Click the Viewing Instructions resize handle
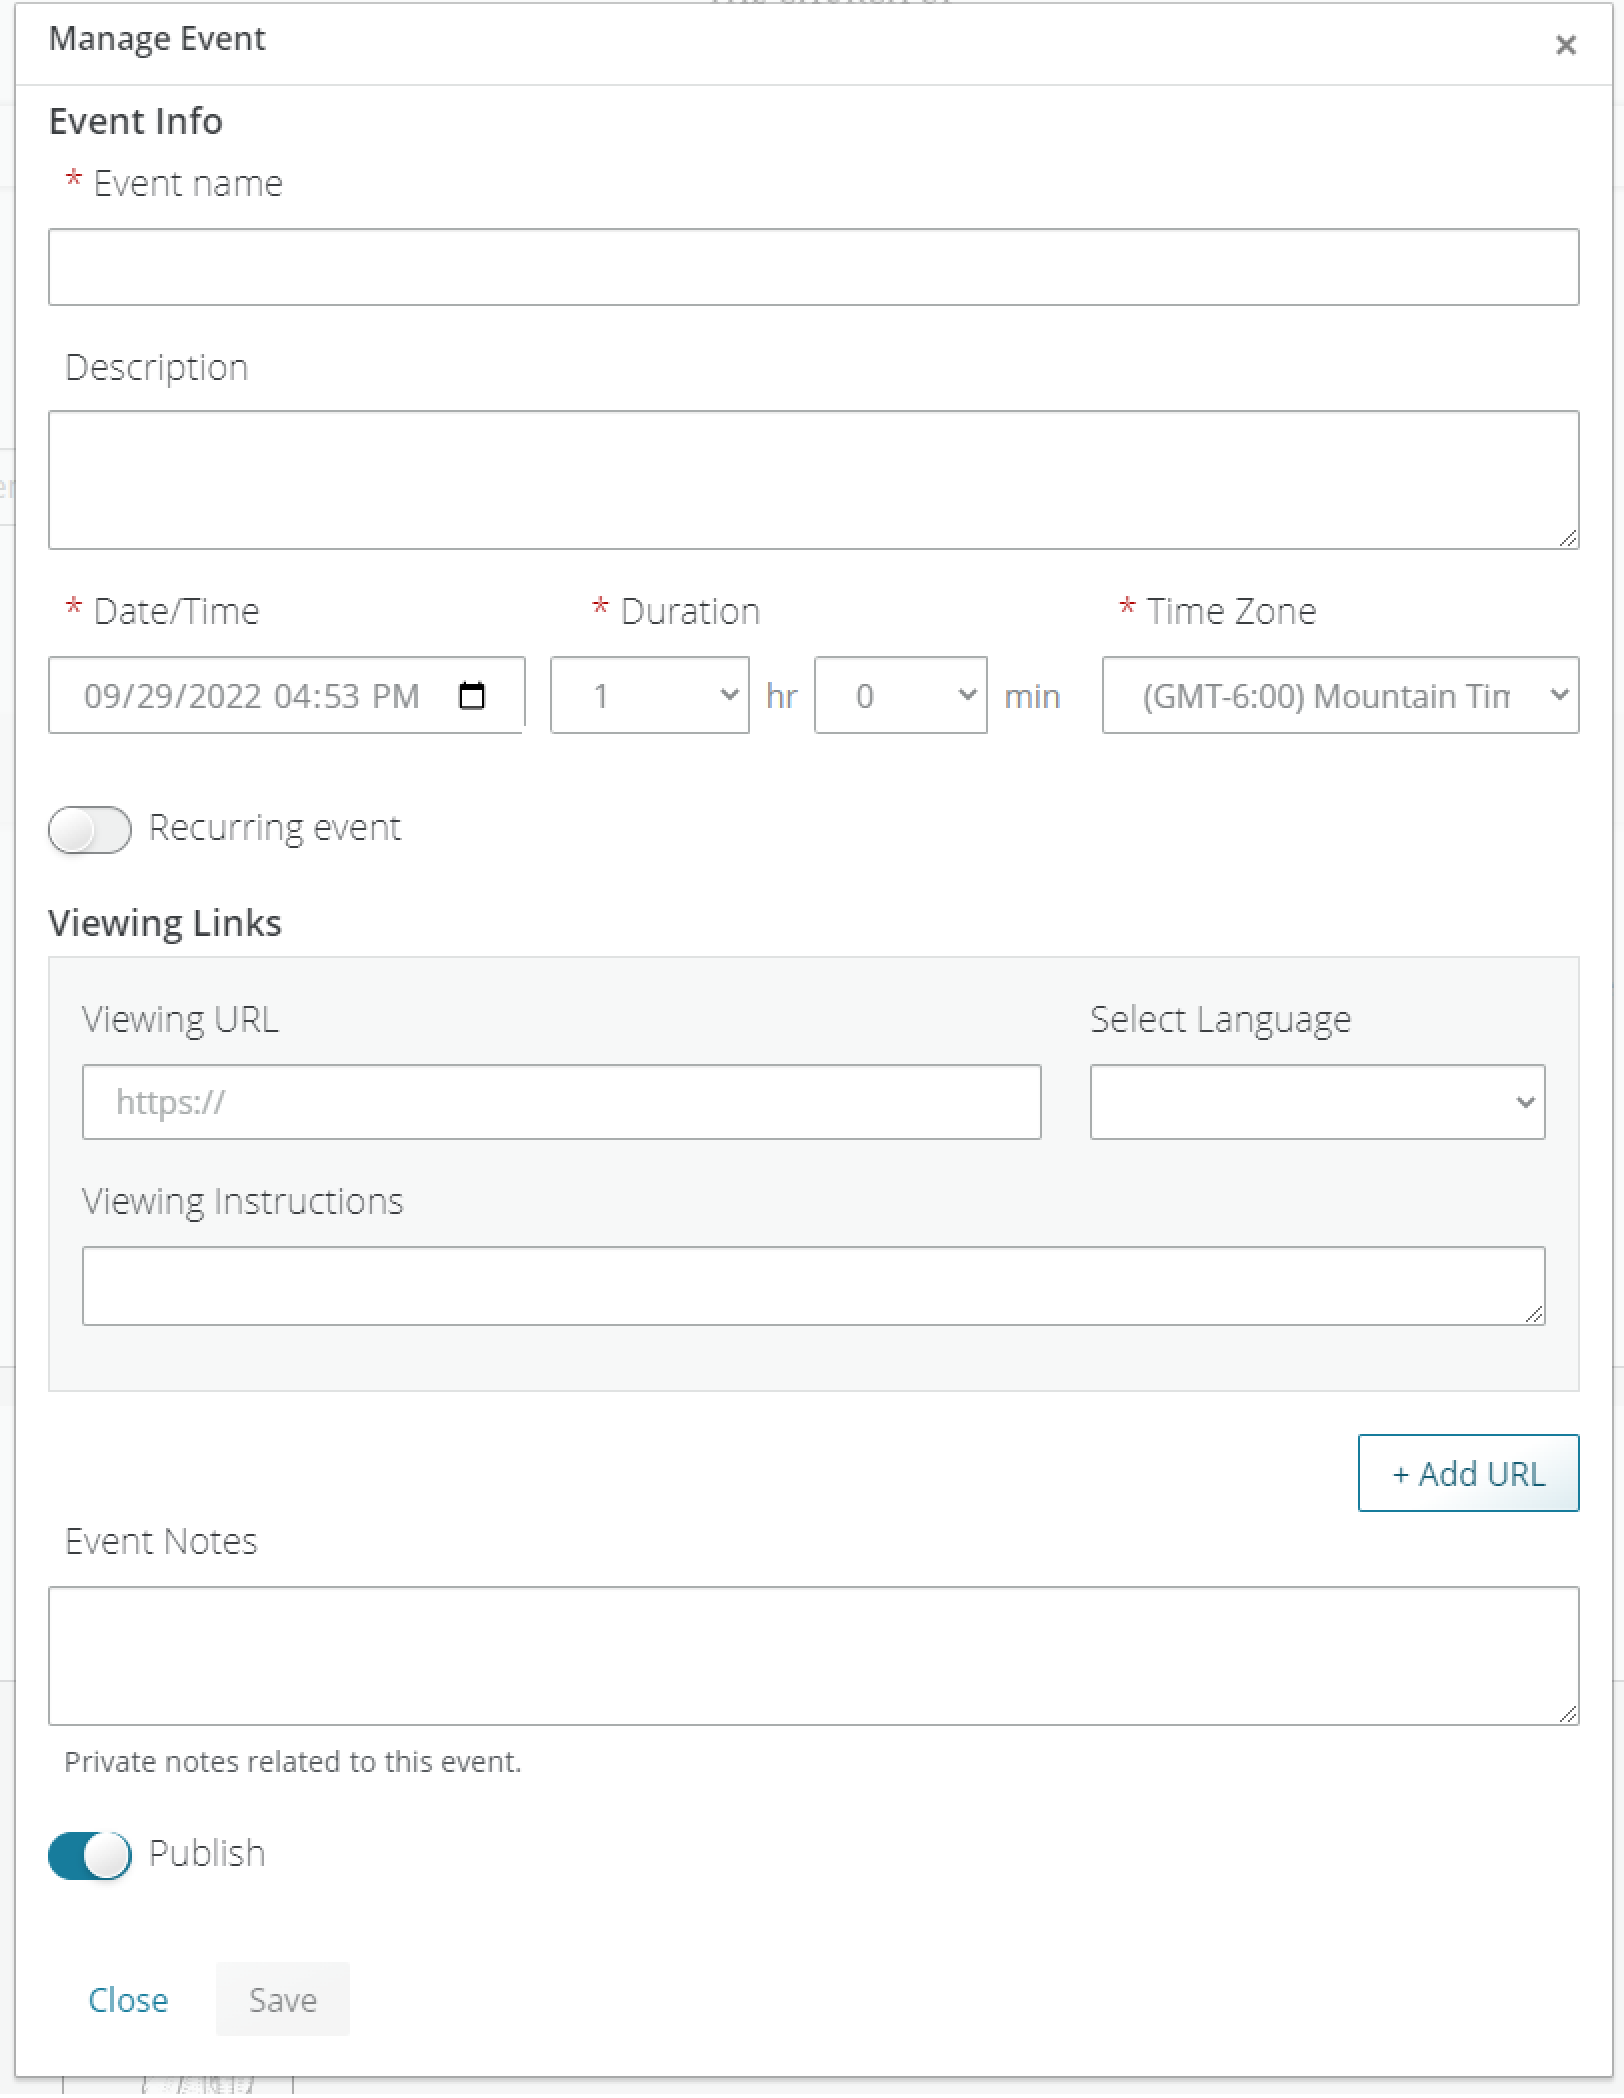The image size is (1624, 2098). tap(1534, 1314)
